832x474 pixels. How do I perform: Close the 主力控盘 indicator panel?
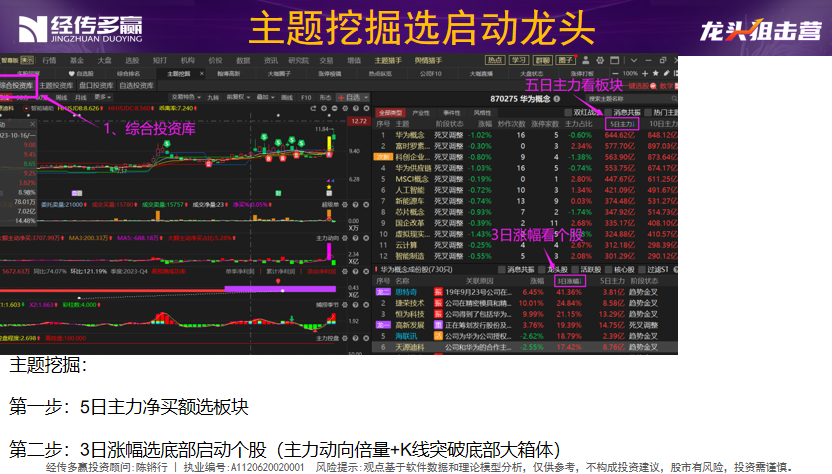coord(367,338)
